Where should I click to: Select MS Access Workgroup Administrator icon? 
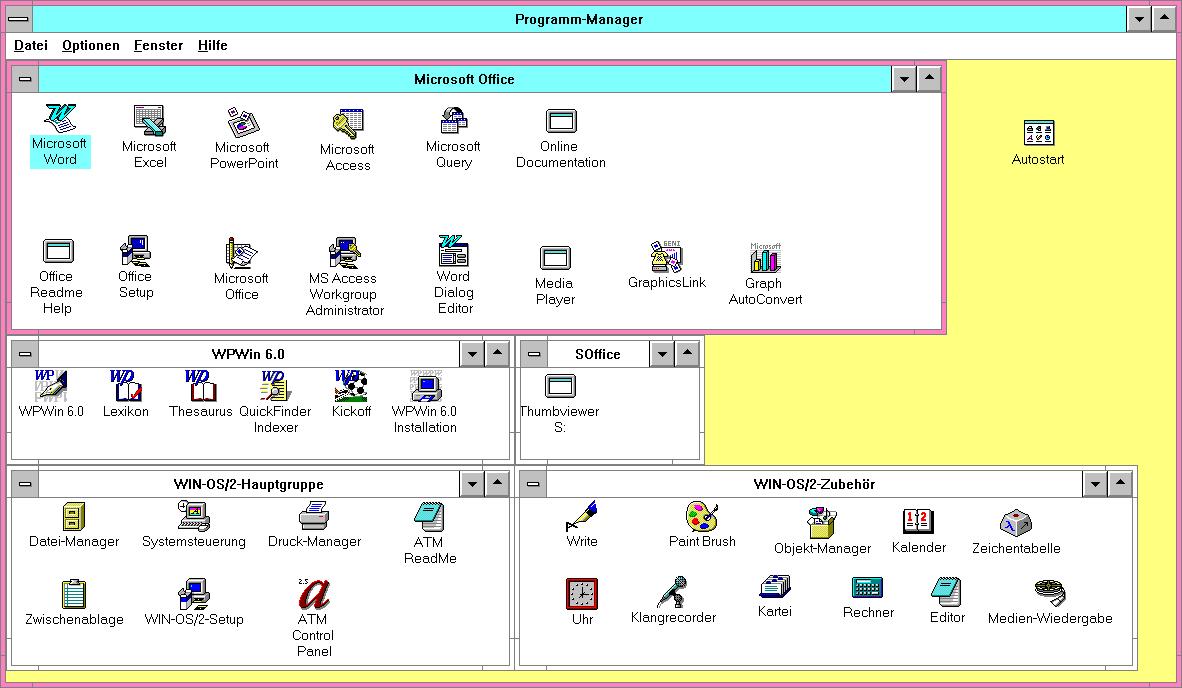tap(344, 252)
